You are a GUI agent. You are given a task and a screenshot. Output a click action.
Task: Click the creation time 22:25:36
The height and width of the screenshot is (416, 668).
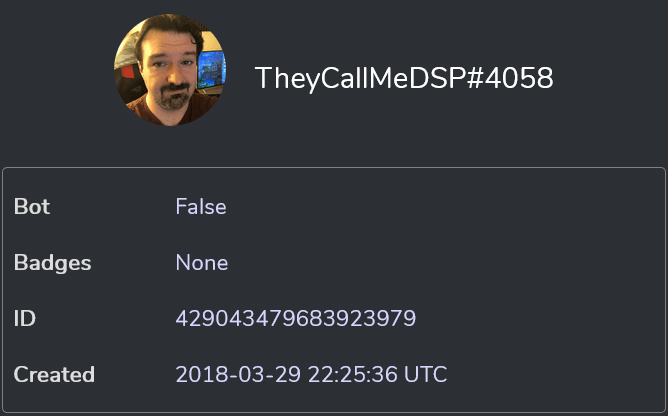point(353,375)
